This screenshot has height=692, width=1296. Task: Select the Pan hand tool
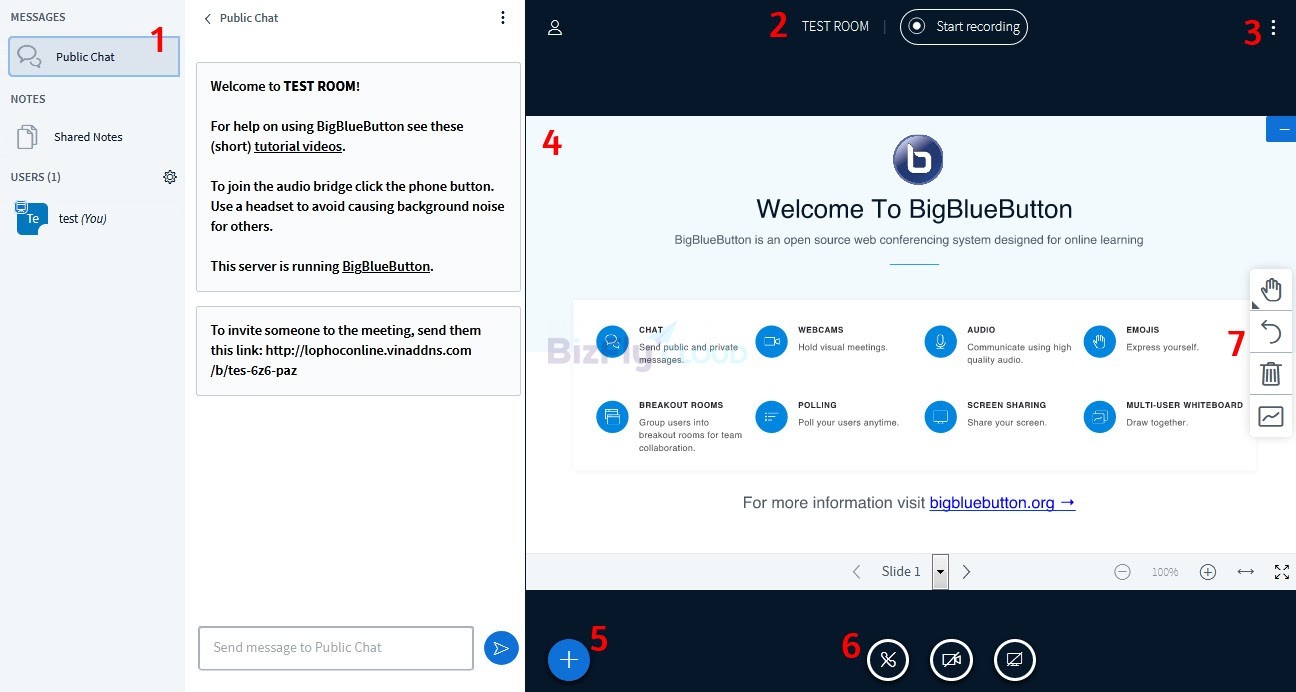point(1271,290)
